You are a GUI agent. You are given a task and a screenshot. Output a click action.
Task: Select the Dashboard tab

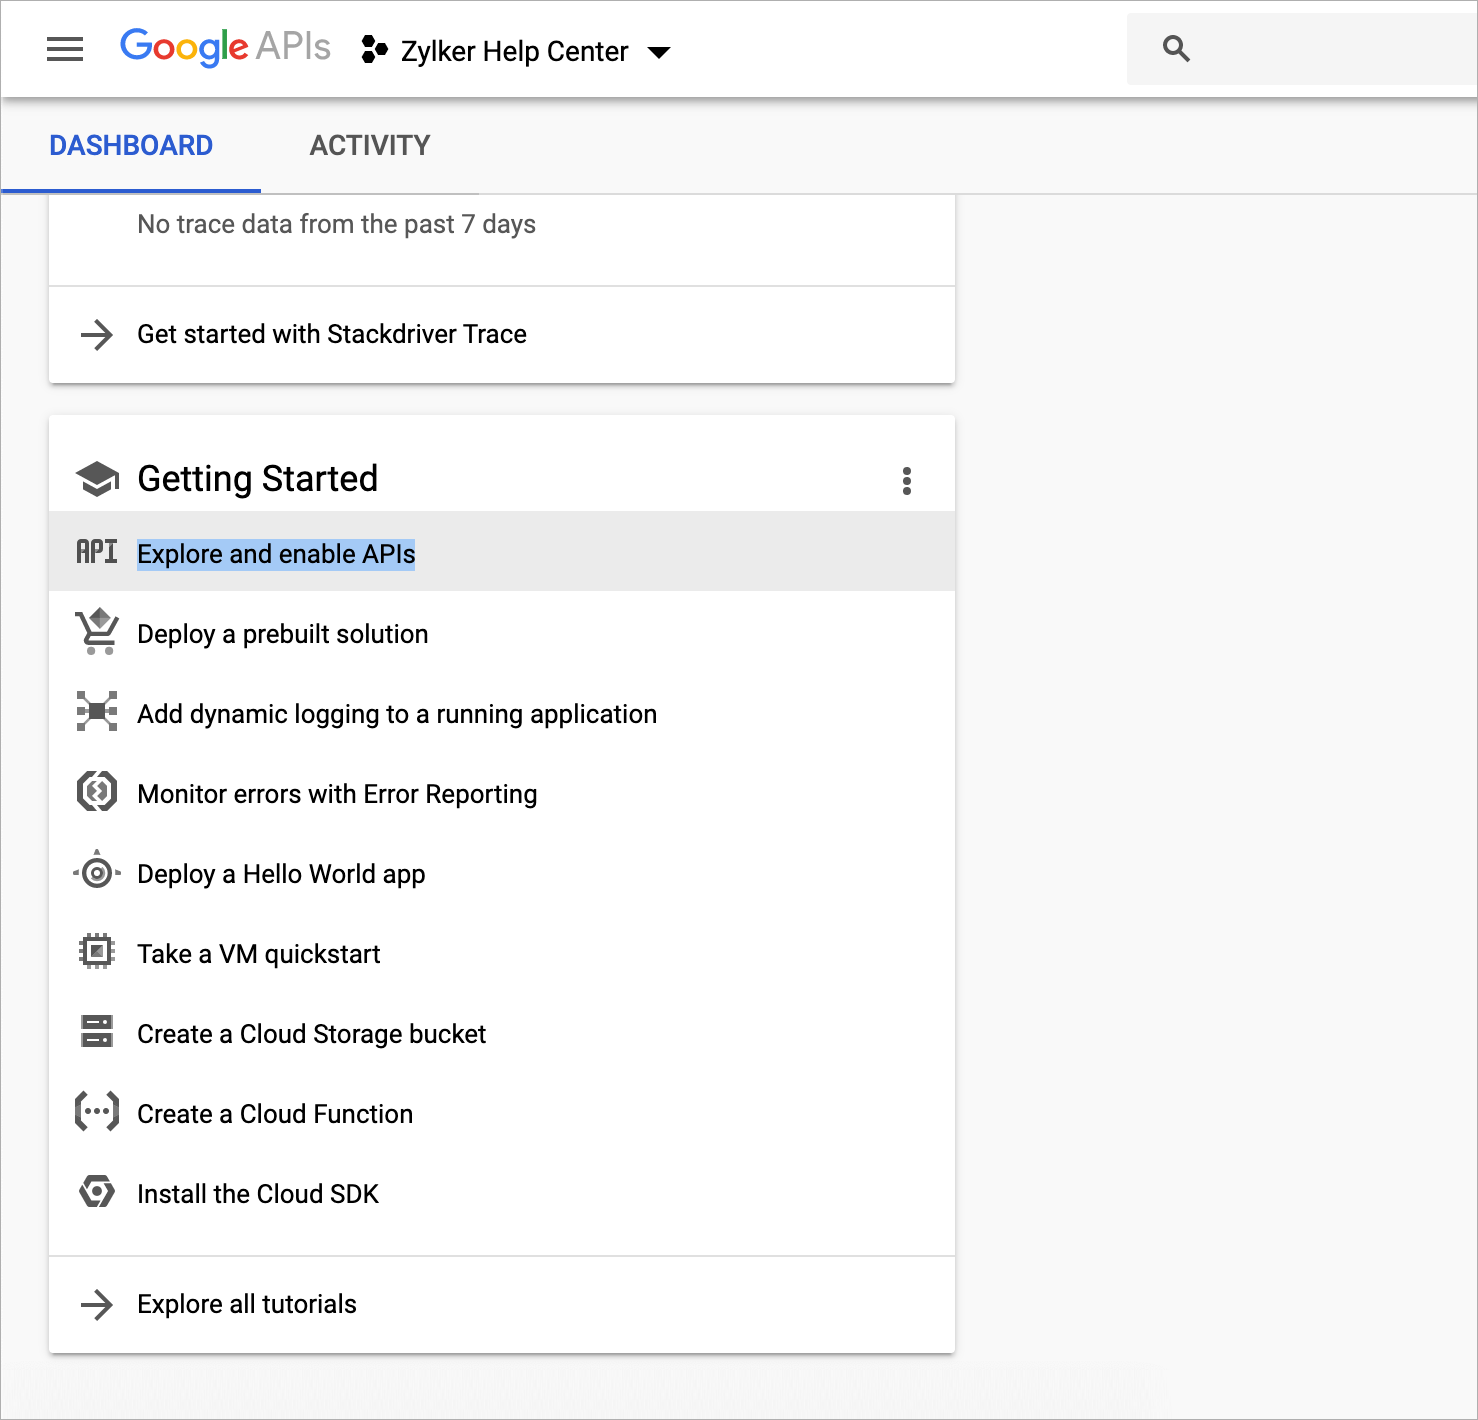point(131,146)
